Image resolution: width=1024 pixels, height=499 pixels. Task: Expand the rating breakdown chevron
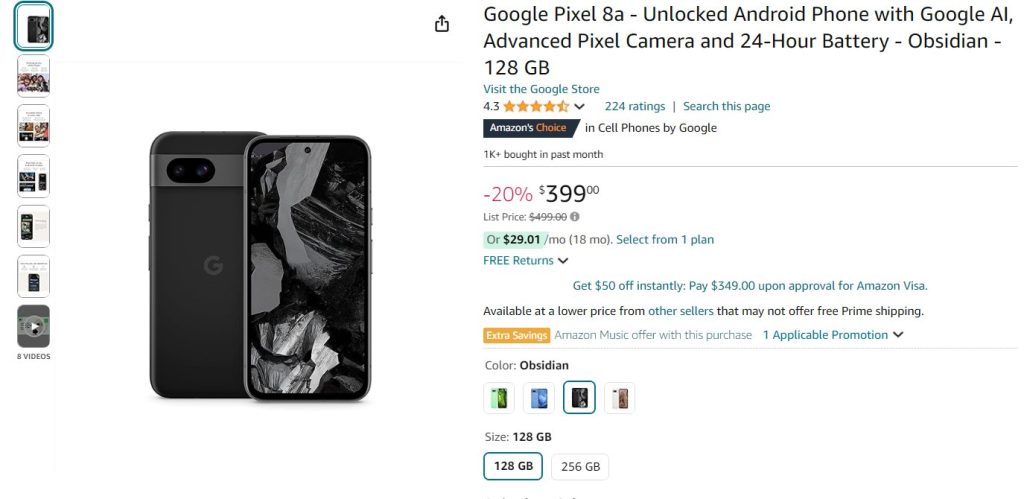[x=579, y=107]
